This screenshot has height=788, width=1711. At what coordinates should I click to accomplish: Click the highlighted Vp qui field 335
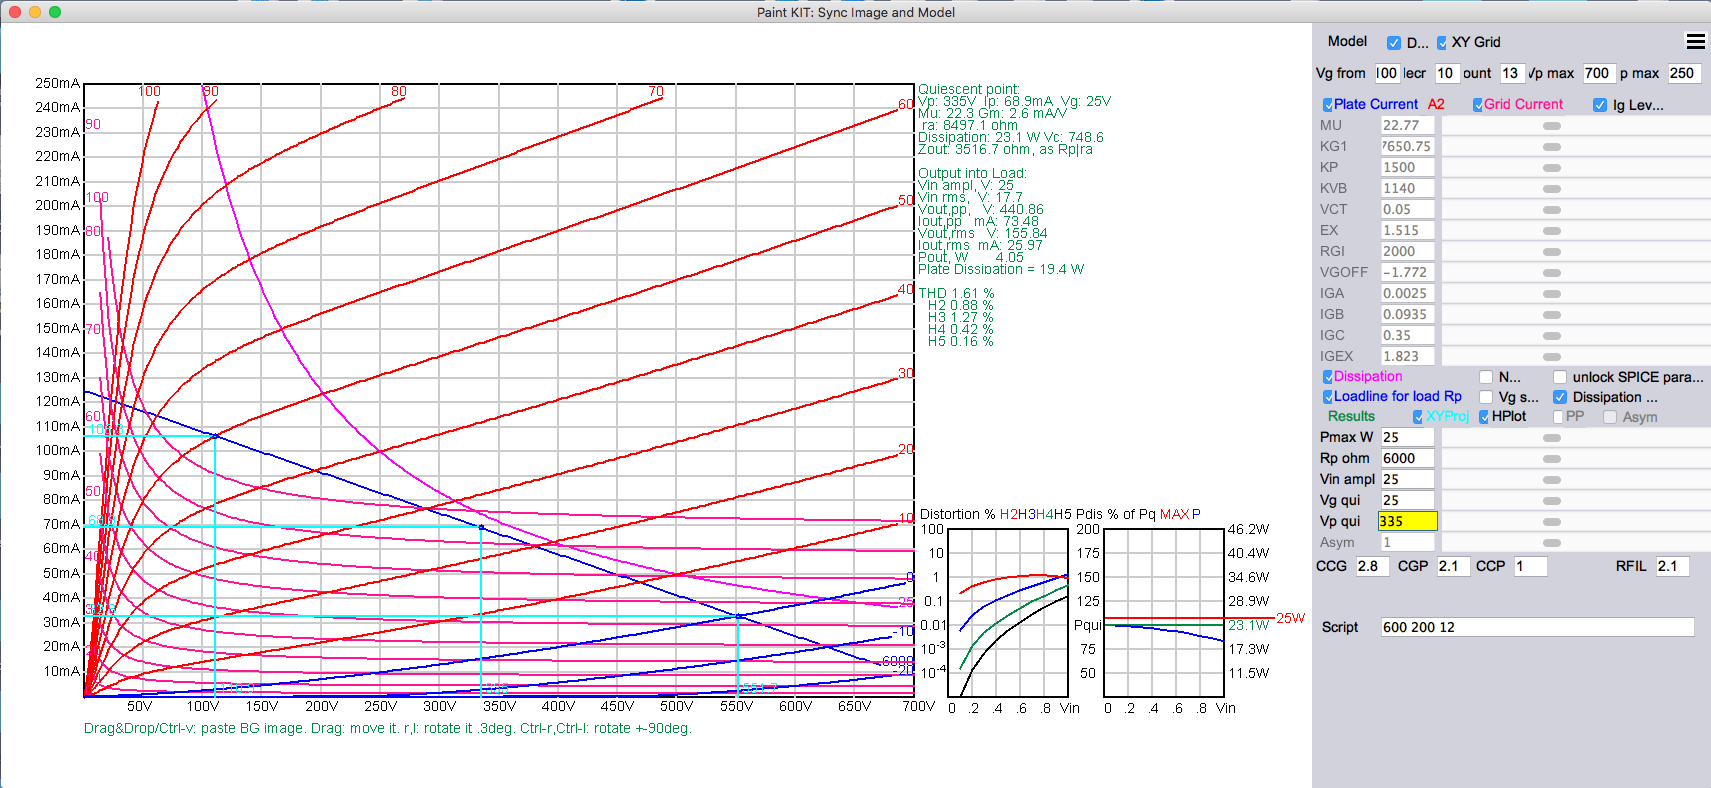[1407, 521]
